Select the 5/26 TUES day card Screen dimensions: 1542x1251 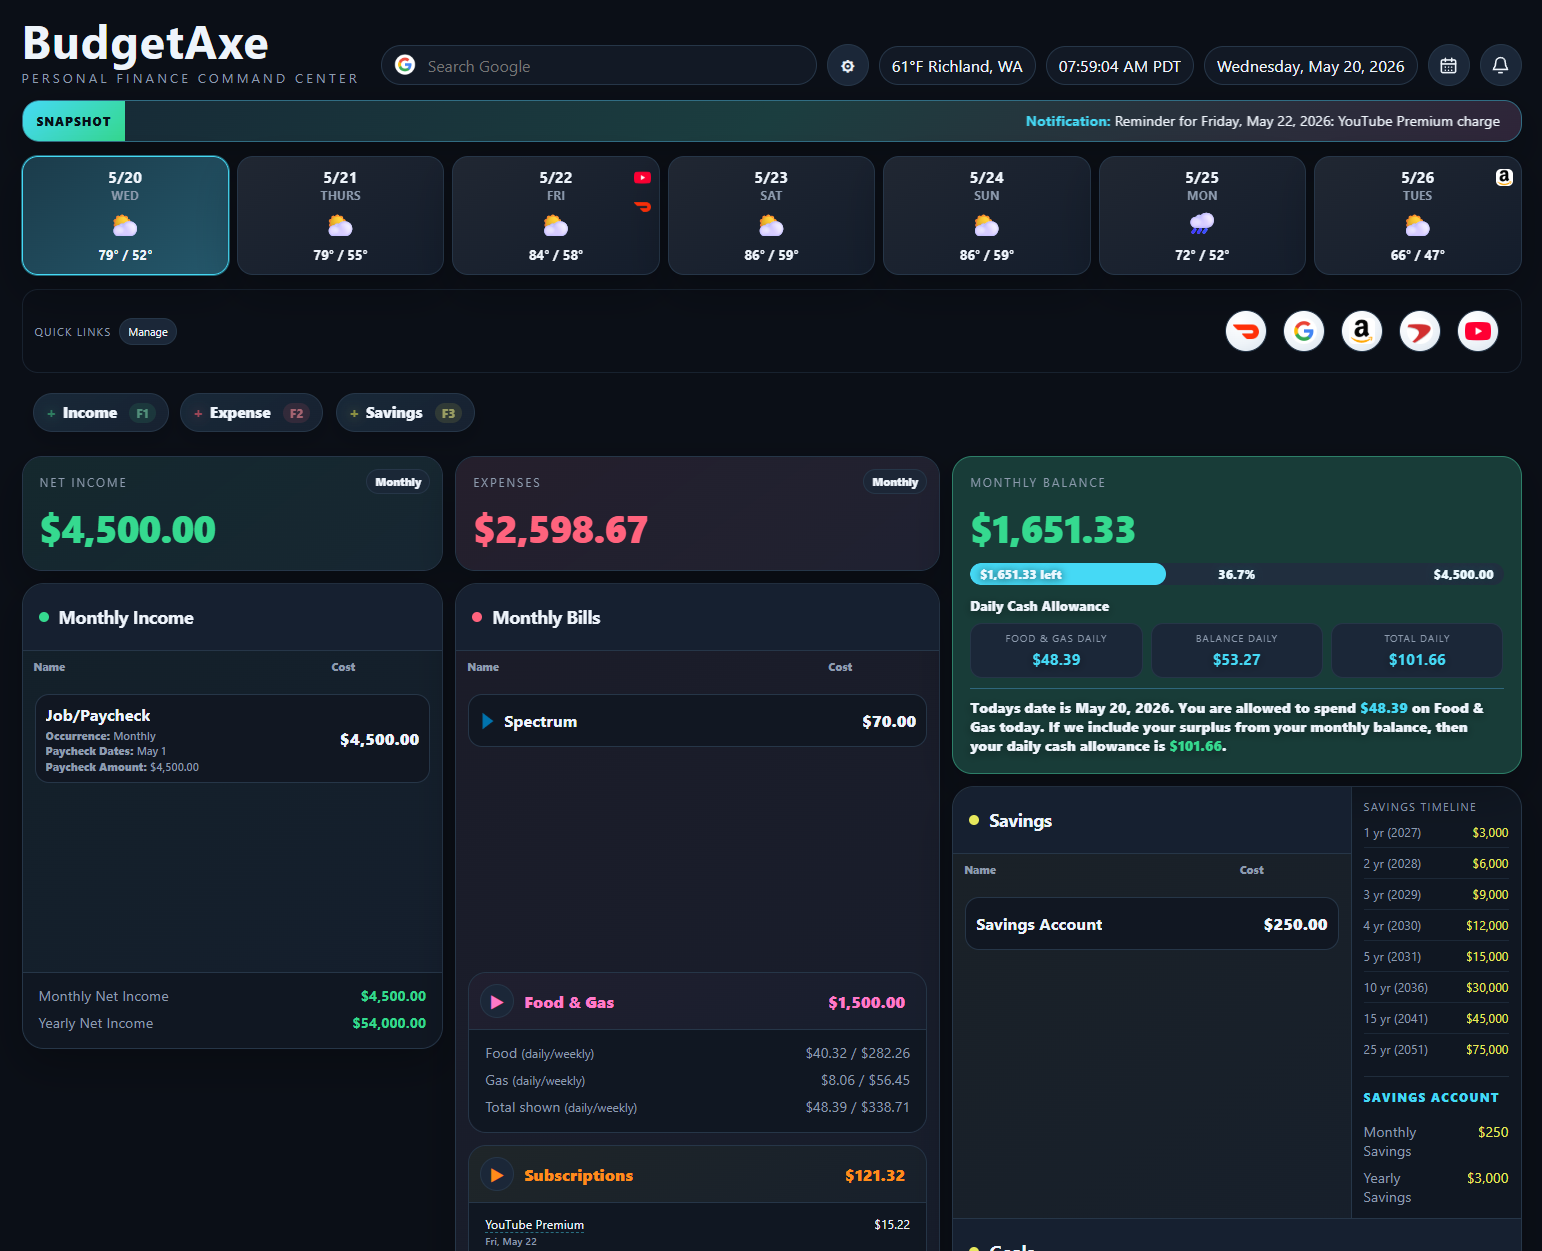pos(1418,215)
